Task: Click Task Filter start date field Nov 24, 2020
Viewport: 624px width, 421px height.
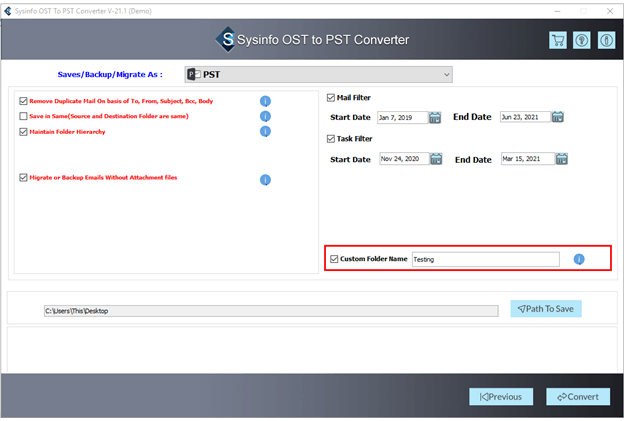Action: point(404,159)
